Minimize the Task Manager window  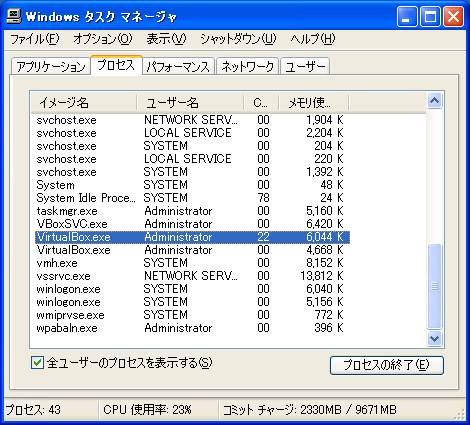[407, 16]
